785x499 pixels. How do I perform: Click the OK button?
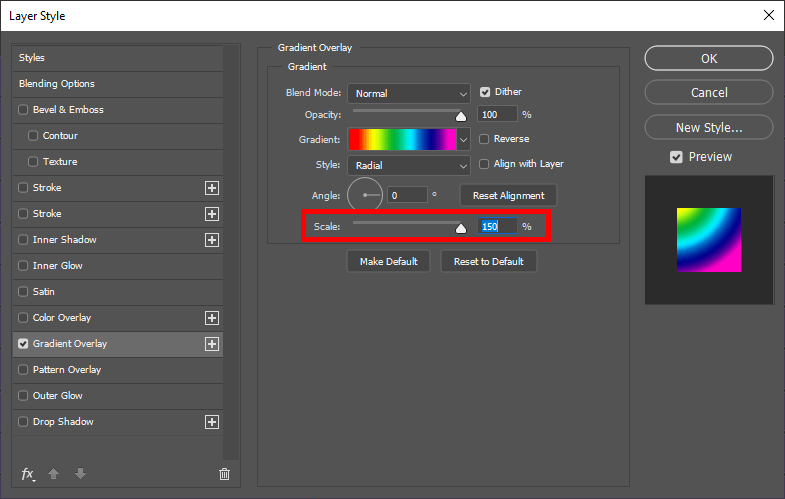(x=709, y=59)
